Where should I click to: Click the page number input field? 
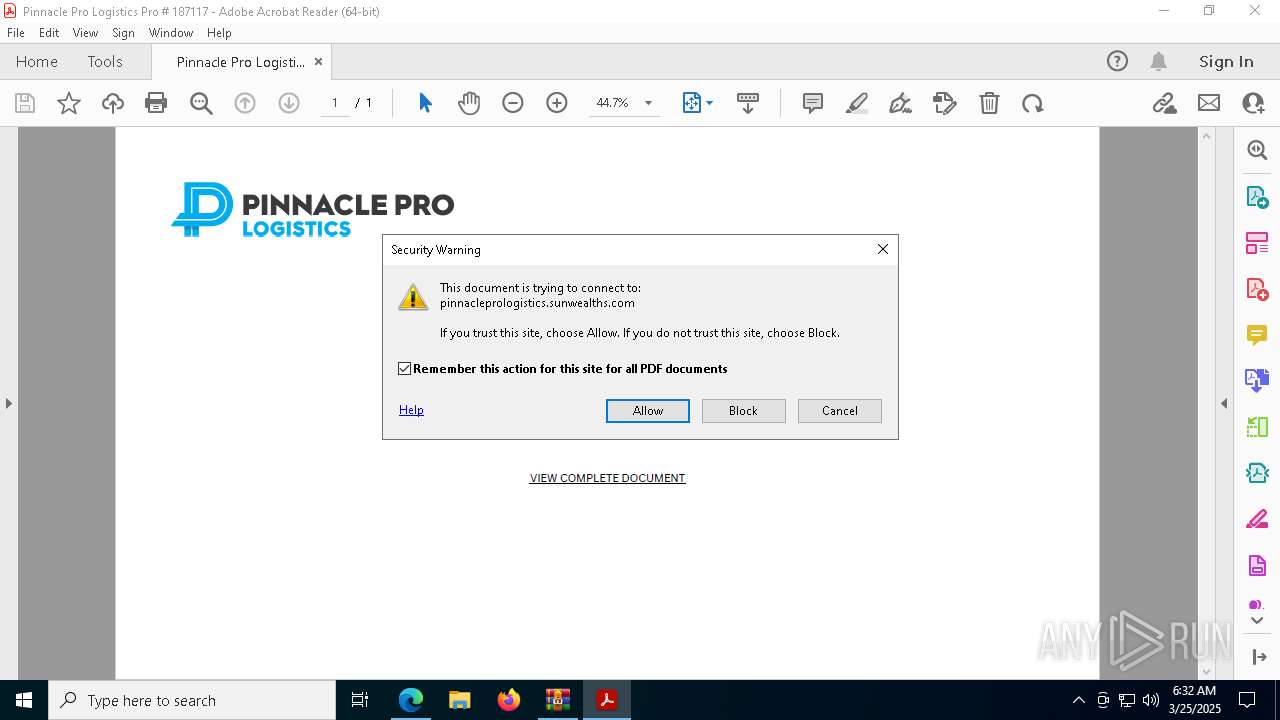[x=335, y=103]
